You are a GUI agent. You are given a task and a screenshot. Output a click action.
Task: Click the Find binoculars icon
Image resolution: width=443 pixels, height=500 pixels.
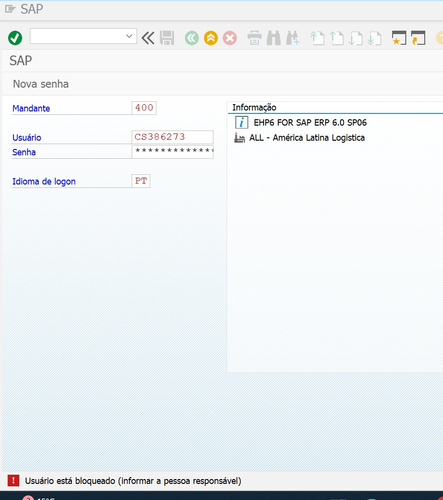coord(274,38)
